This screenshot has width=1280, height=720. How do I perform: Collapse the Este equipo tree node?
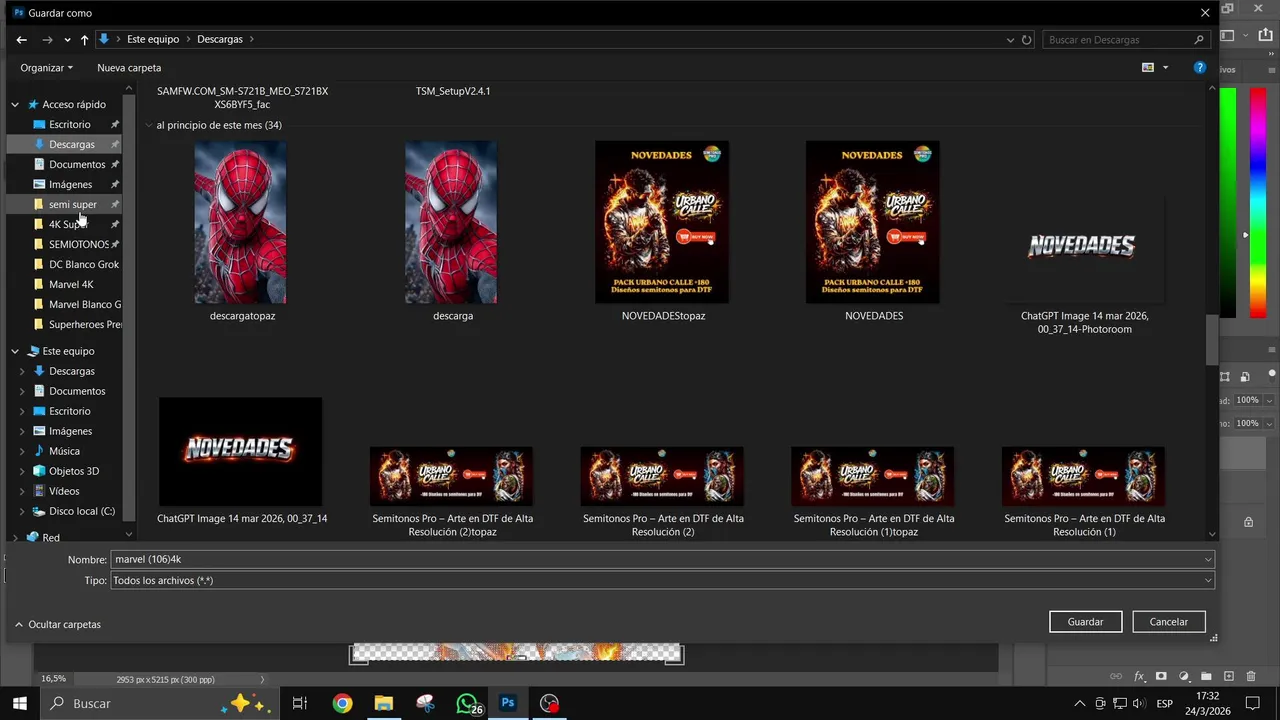[15, 351]
